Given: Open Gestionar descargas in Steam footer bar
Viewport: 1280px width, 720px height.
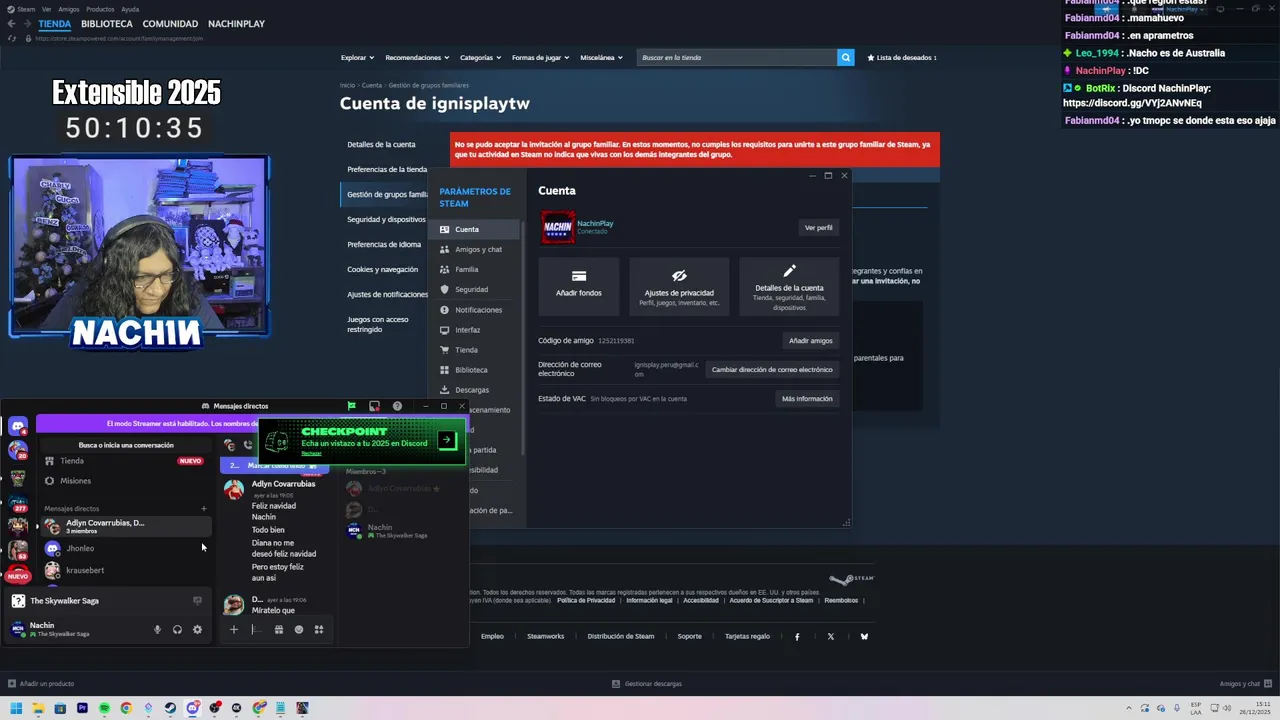Looking at the screenshot, I should point(647,684).
